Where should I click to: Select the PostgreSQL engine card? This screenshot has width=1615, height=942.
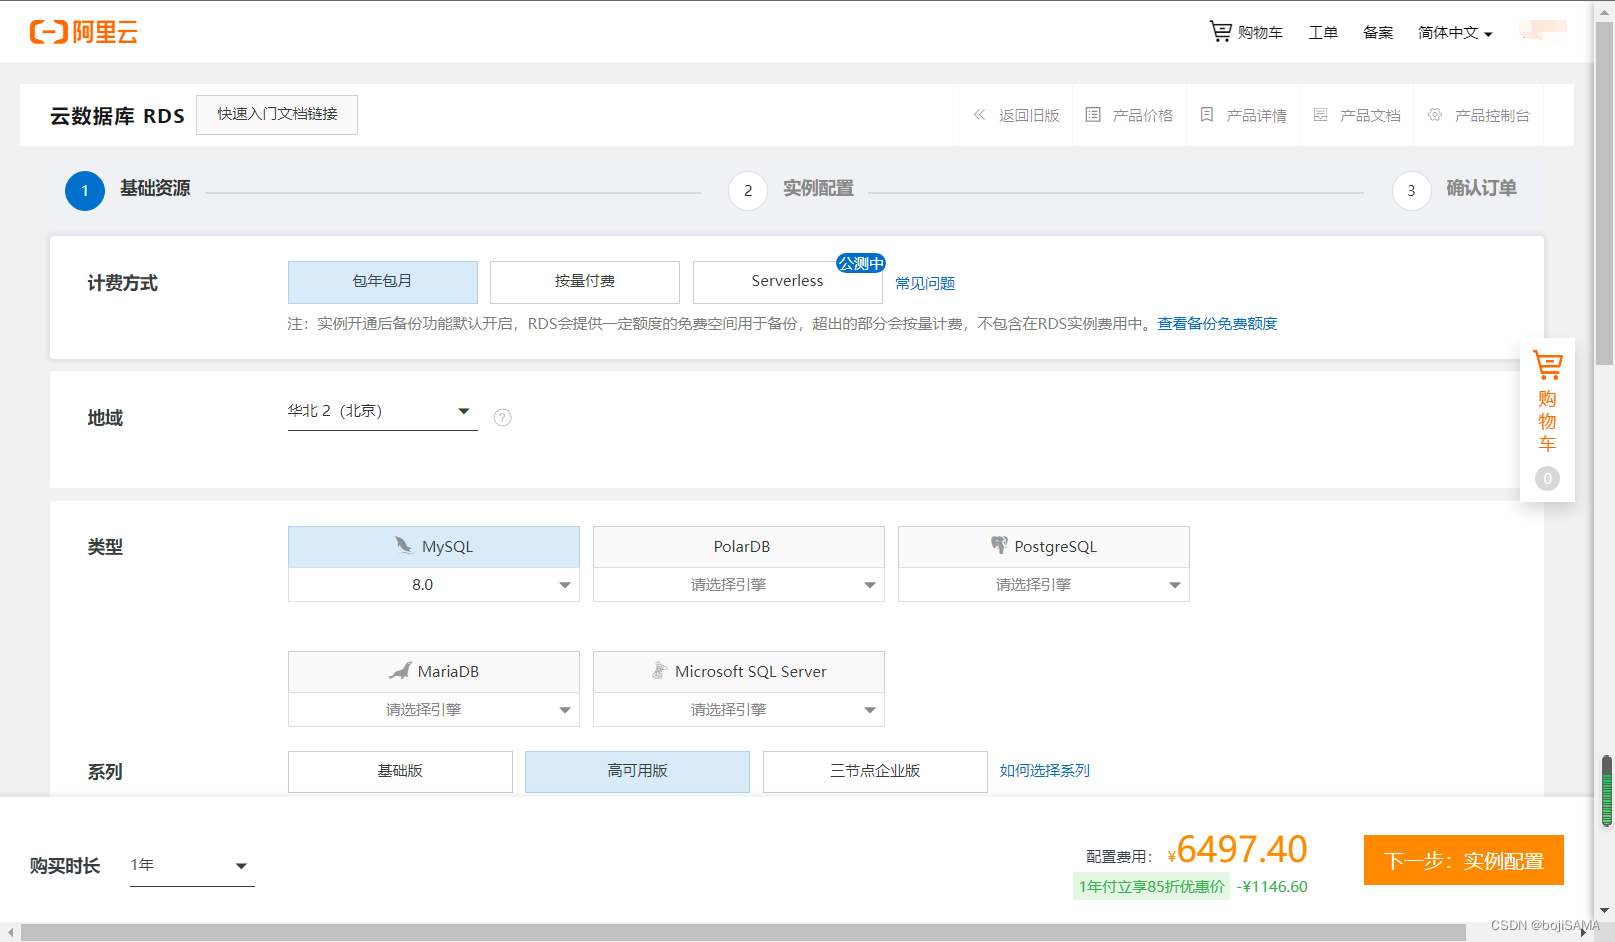(x=1043, y=546)
